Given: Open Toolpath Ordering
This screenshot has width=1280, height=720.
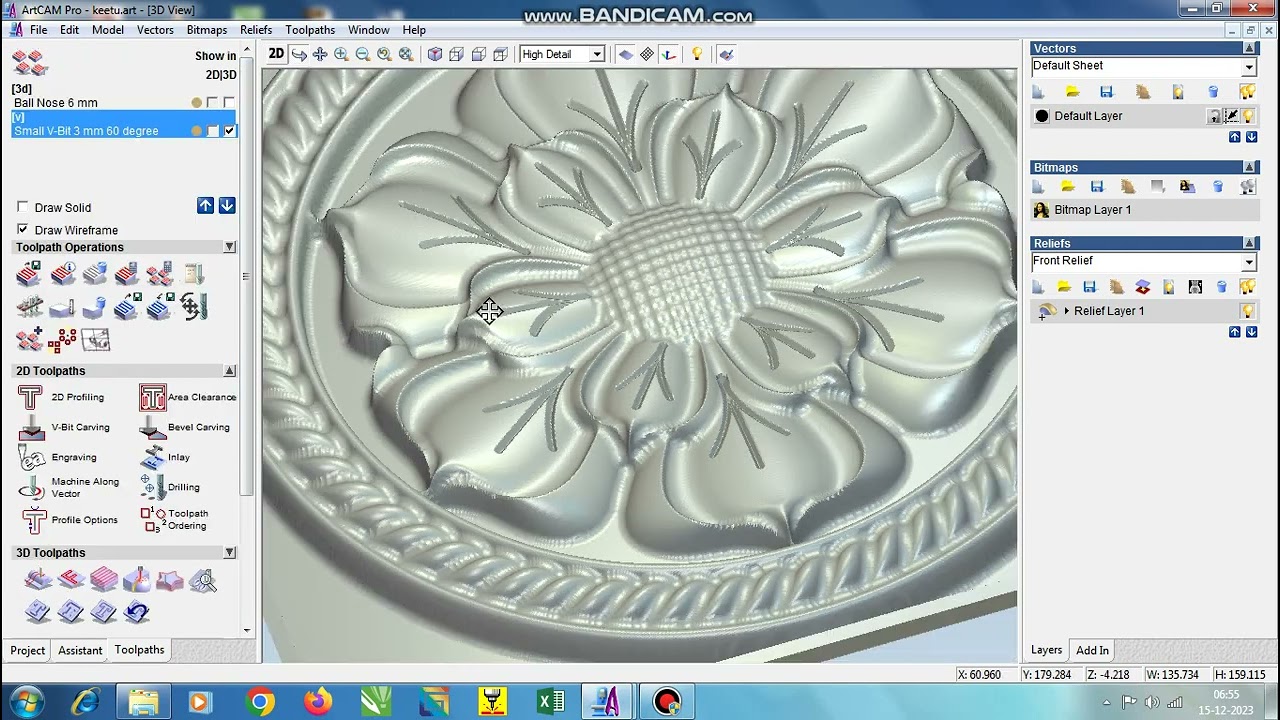Looking at the screenshot, I should (175, 520).
